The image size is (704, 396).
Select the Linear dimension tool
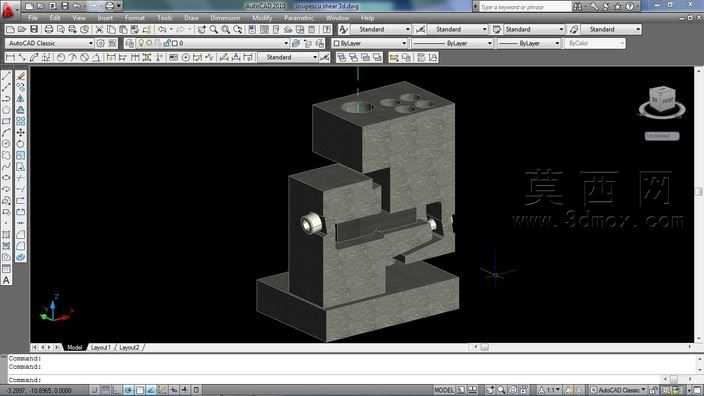tap(10, 57)
